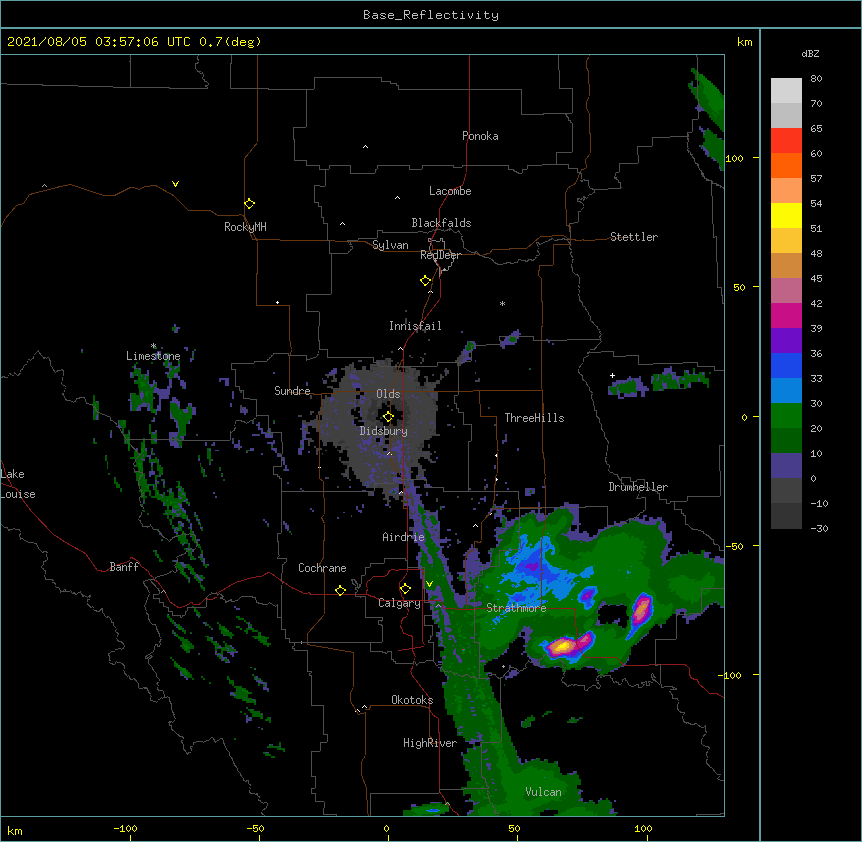Screen dimensions: 862x842
Task: Pick the slate purple swatch between 10 and 0
Action: [786, 466]
